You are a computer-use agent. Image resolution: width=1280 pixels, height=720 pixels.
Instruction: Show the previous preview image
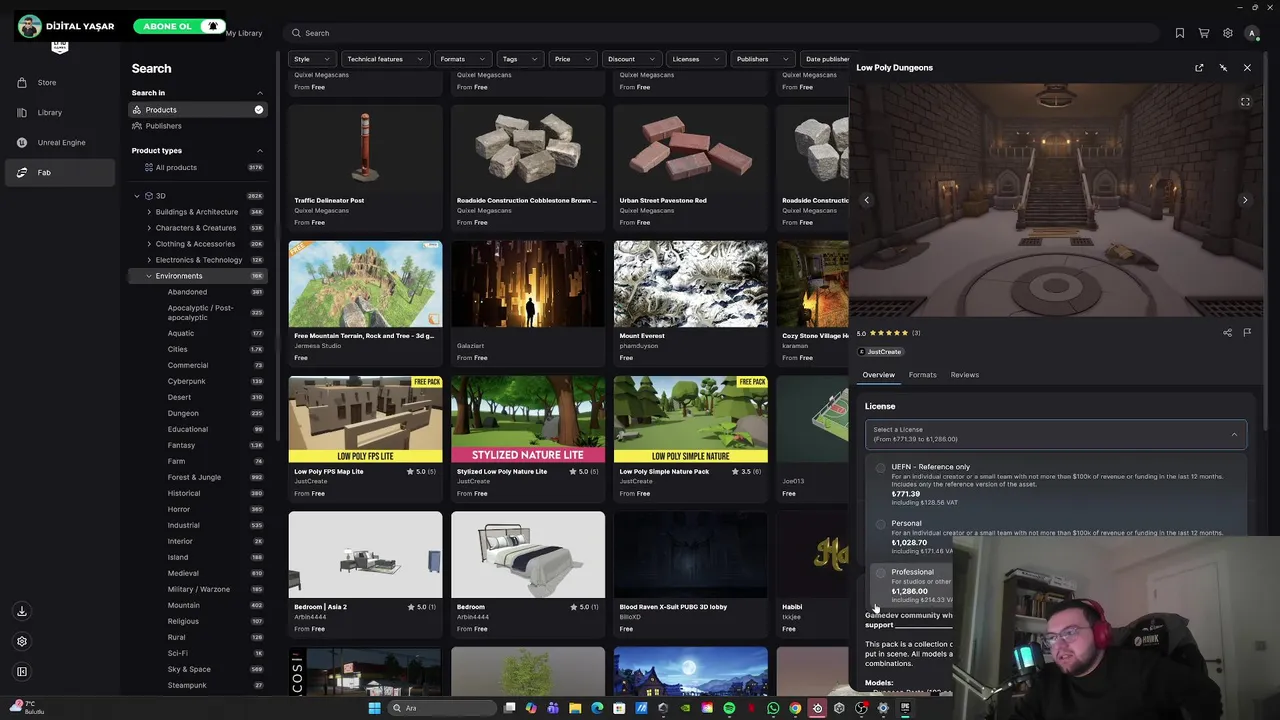[867, 200]
